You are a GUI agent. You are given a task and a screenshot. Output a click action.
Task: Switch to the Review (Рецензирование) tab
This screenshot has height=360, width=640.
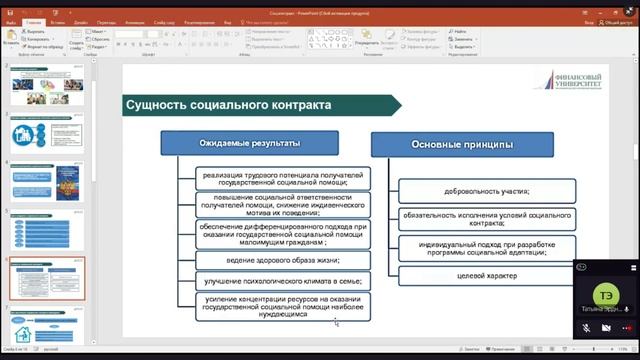[x=200, y=22]
